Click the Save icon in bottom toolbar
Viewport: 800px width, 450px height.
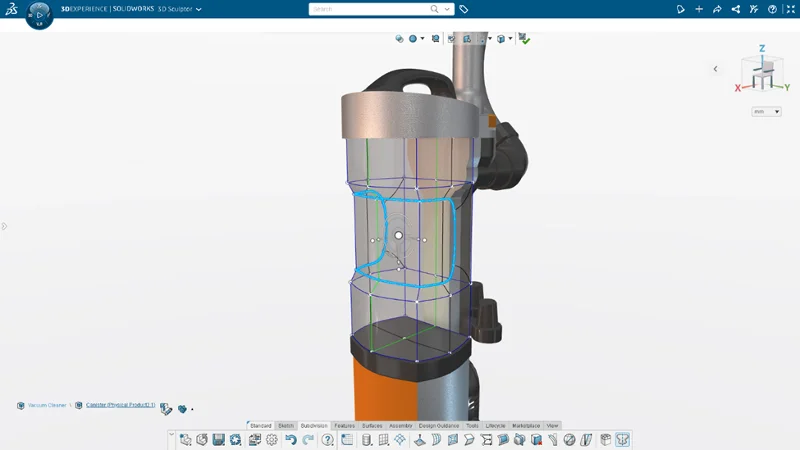coord(218,440)
